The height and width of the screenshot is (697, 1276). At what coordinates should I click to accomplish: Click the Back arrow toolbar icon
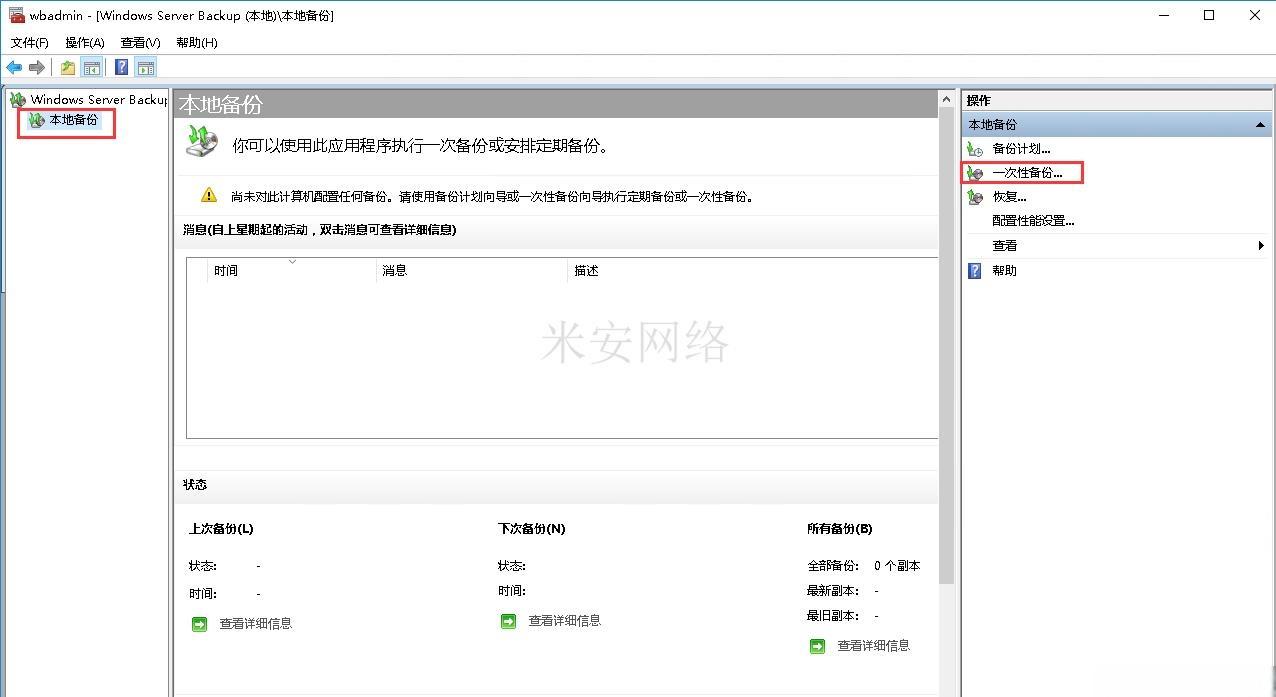click(14, 67)
